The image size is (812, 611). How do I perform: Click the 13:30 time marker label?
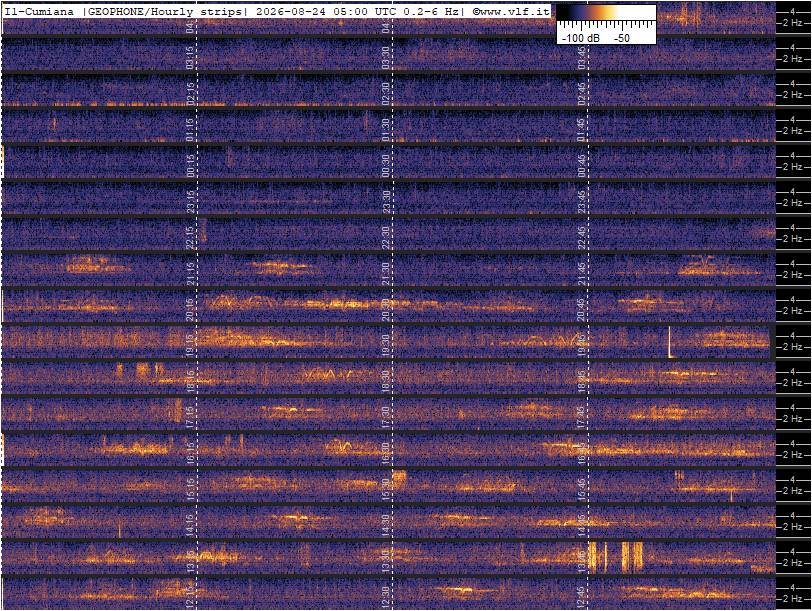click(x=386, y=561)
